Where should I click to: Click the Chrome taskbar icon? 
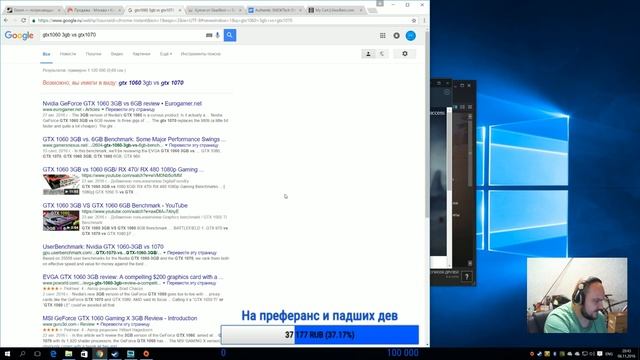click(100, 353)
